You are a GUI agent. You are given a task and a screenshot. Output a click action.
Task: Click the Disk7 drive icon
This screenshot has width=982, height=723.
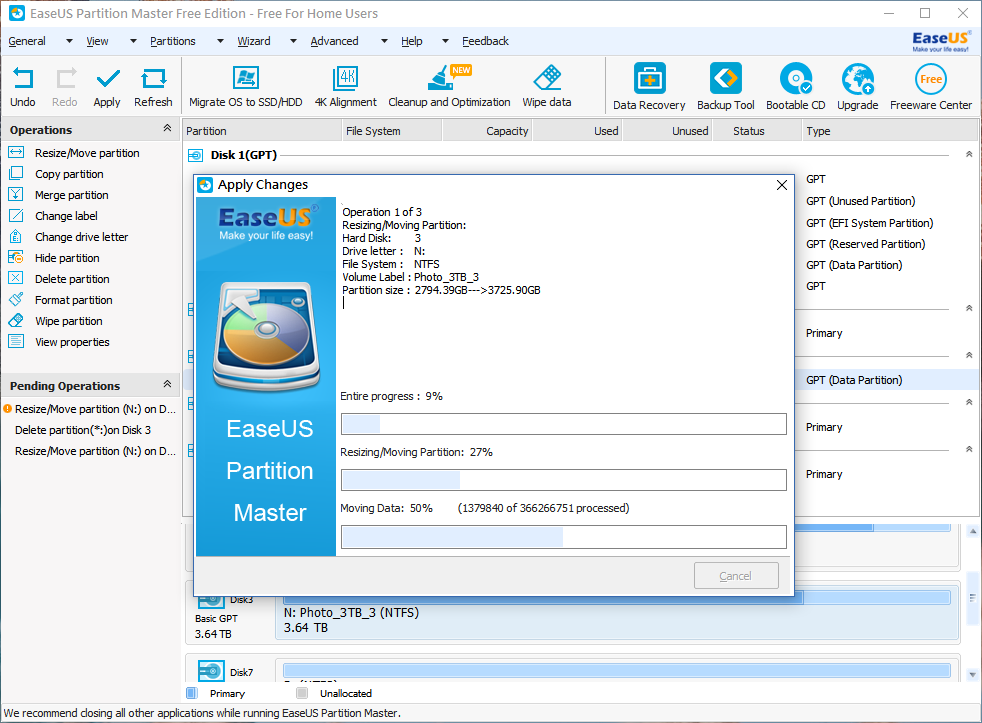pos(211,671)
